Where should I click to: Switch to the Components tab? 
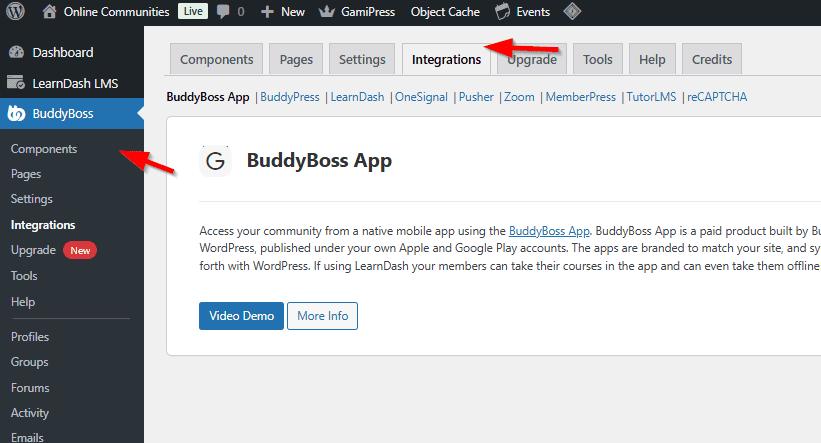[x=217, y=59]
